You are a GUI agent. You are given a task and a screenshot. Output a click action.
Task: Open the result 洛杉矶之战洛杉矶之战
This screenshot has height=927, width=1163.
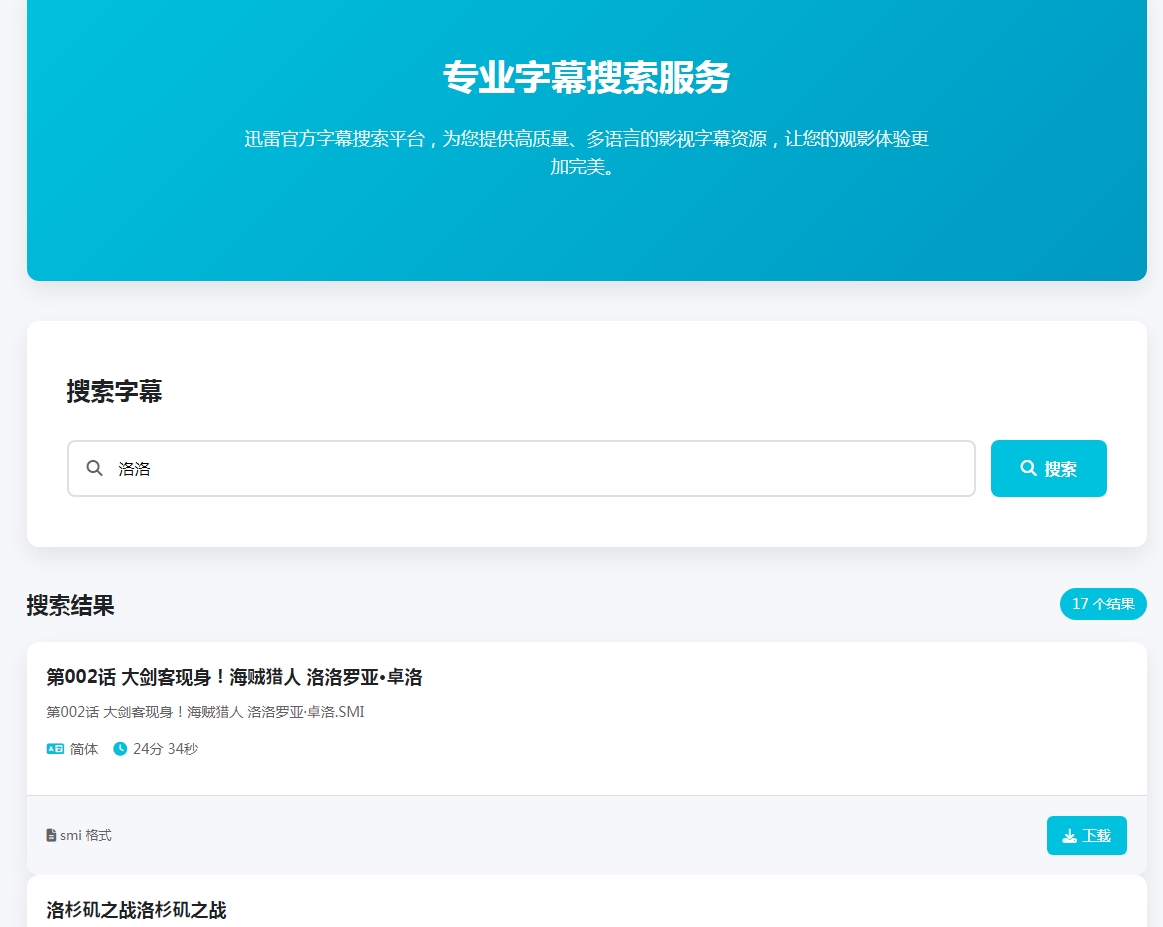[136, 910]
